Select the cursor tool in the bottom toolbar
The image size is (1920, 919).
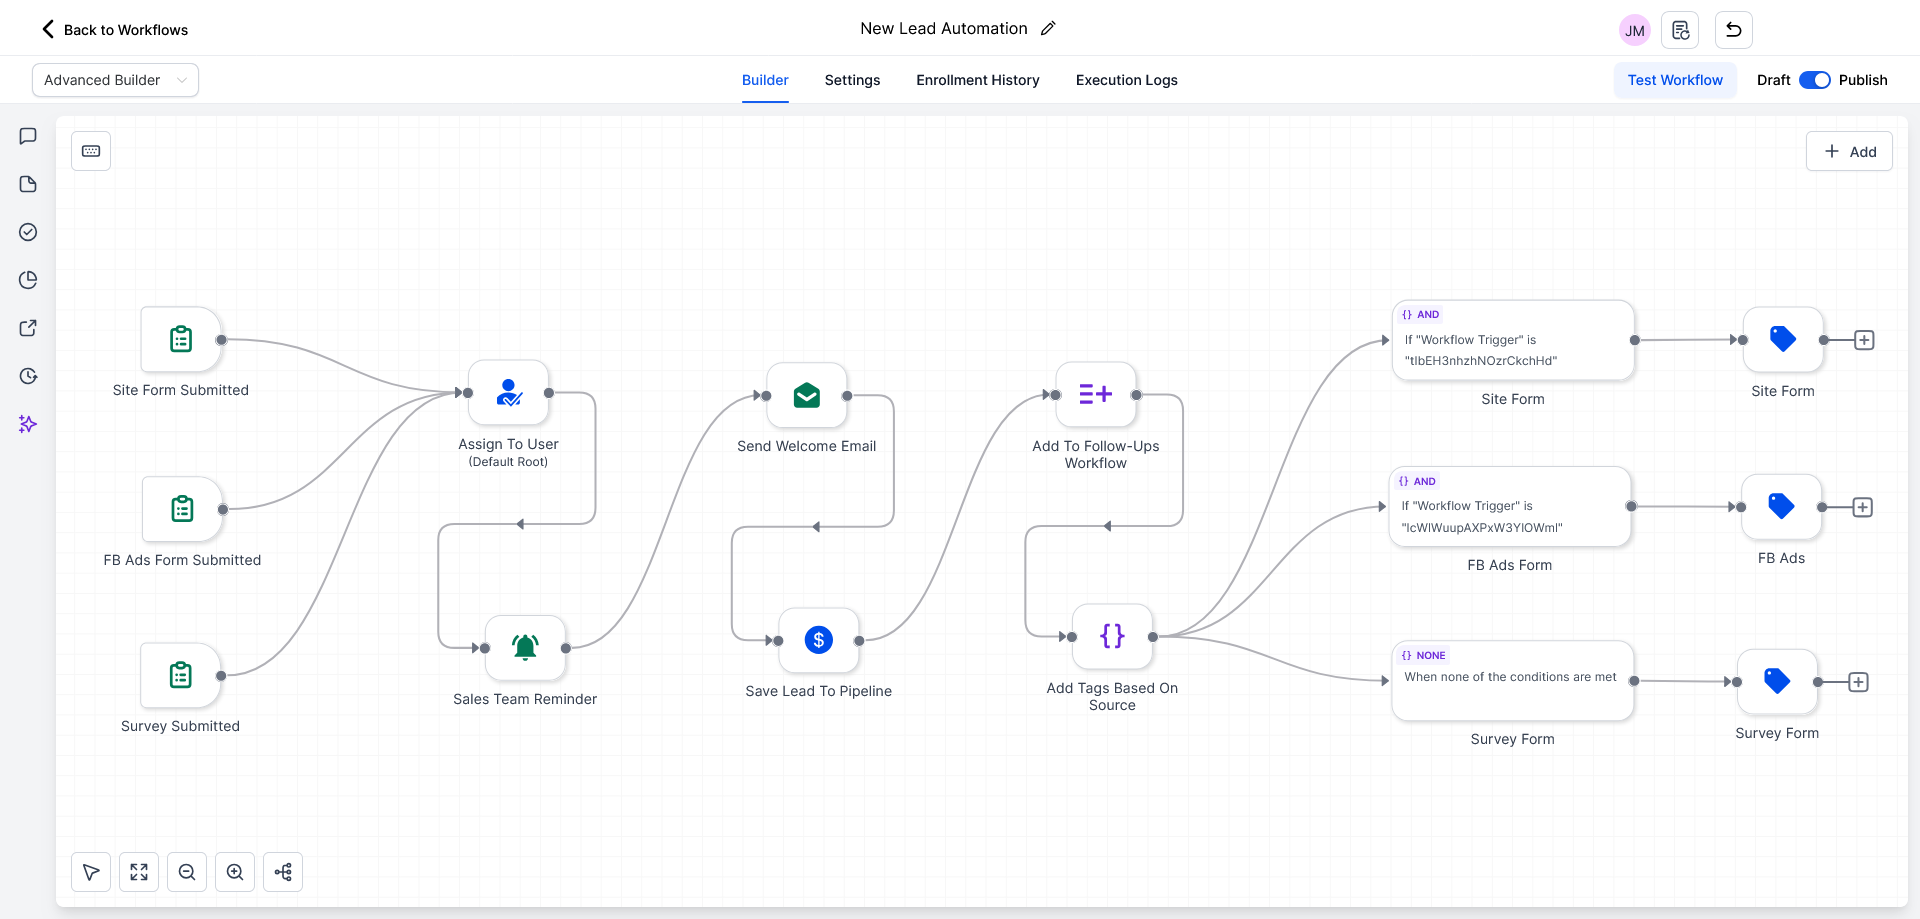pos(91,871)
